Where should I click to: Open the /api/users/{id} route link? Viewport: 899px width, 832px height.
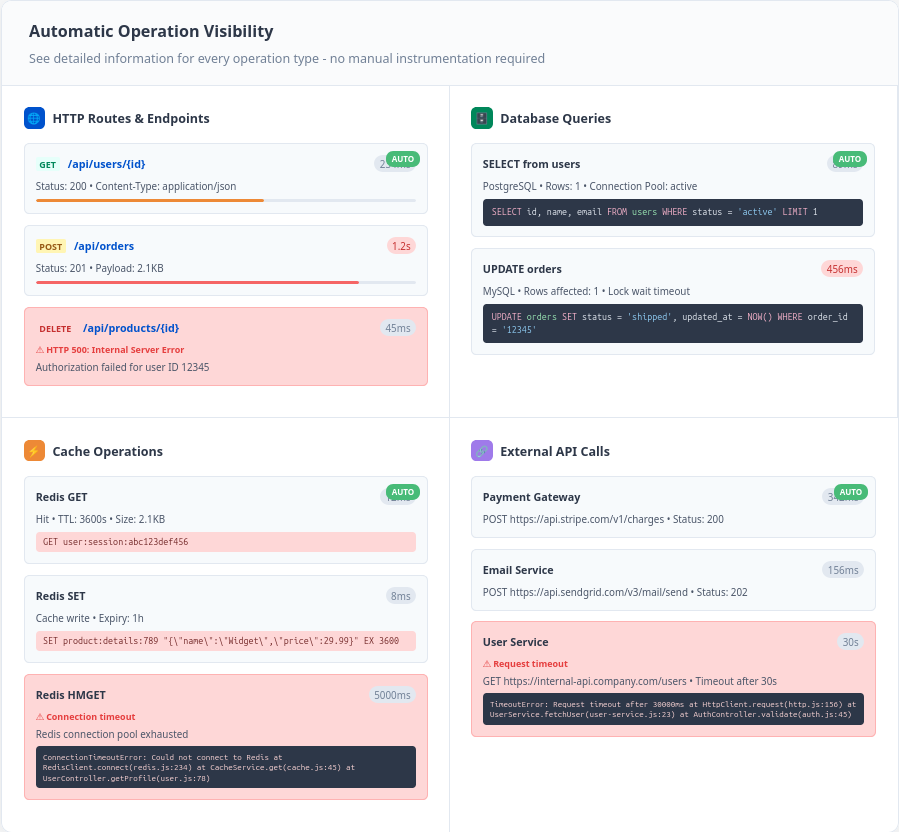(x=107, y=164)
